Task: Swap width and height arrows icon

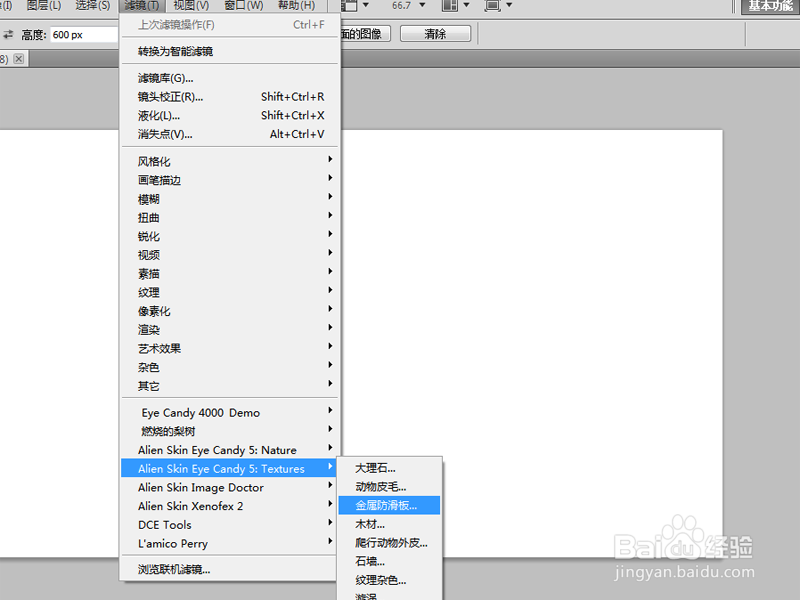Action: click(x=8, y=34)
